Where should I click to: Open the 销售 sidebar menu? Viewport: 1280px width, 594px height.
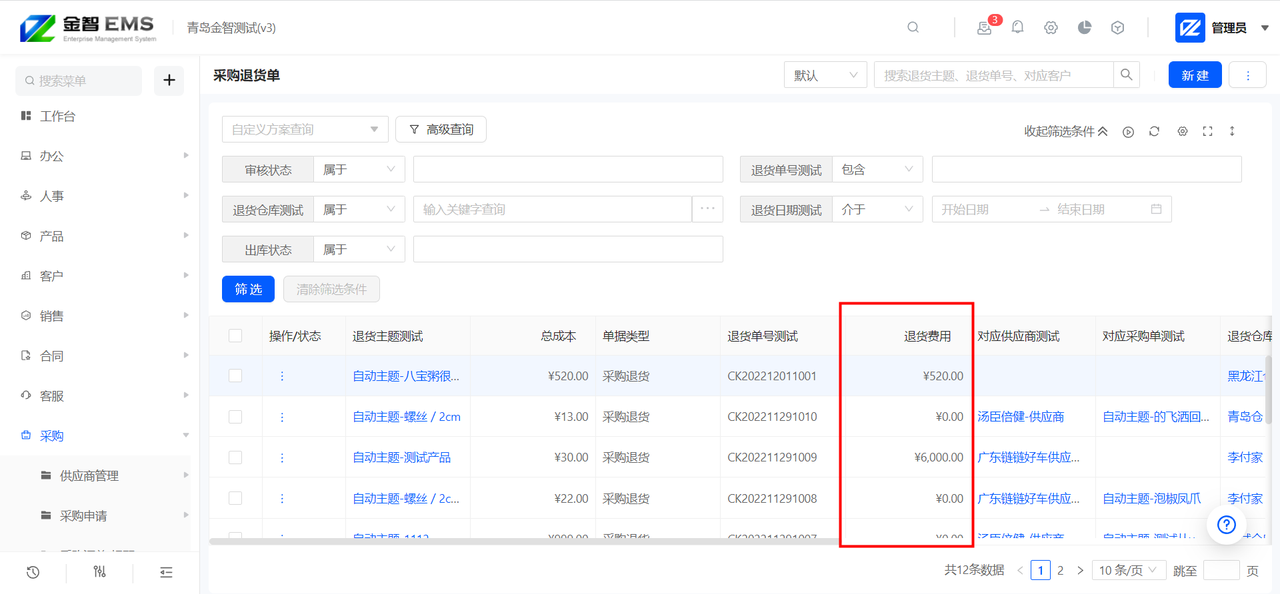[52, 316]
